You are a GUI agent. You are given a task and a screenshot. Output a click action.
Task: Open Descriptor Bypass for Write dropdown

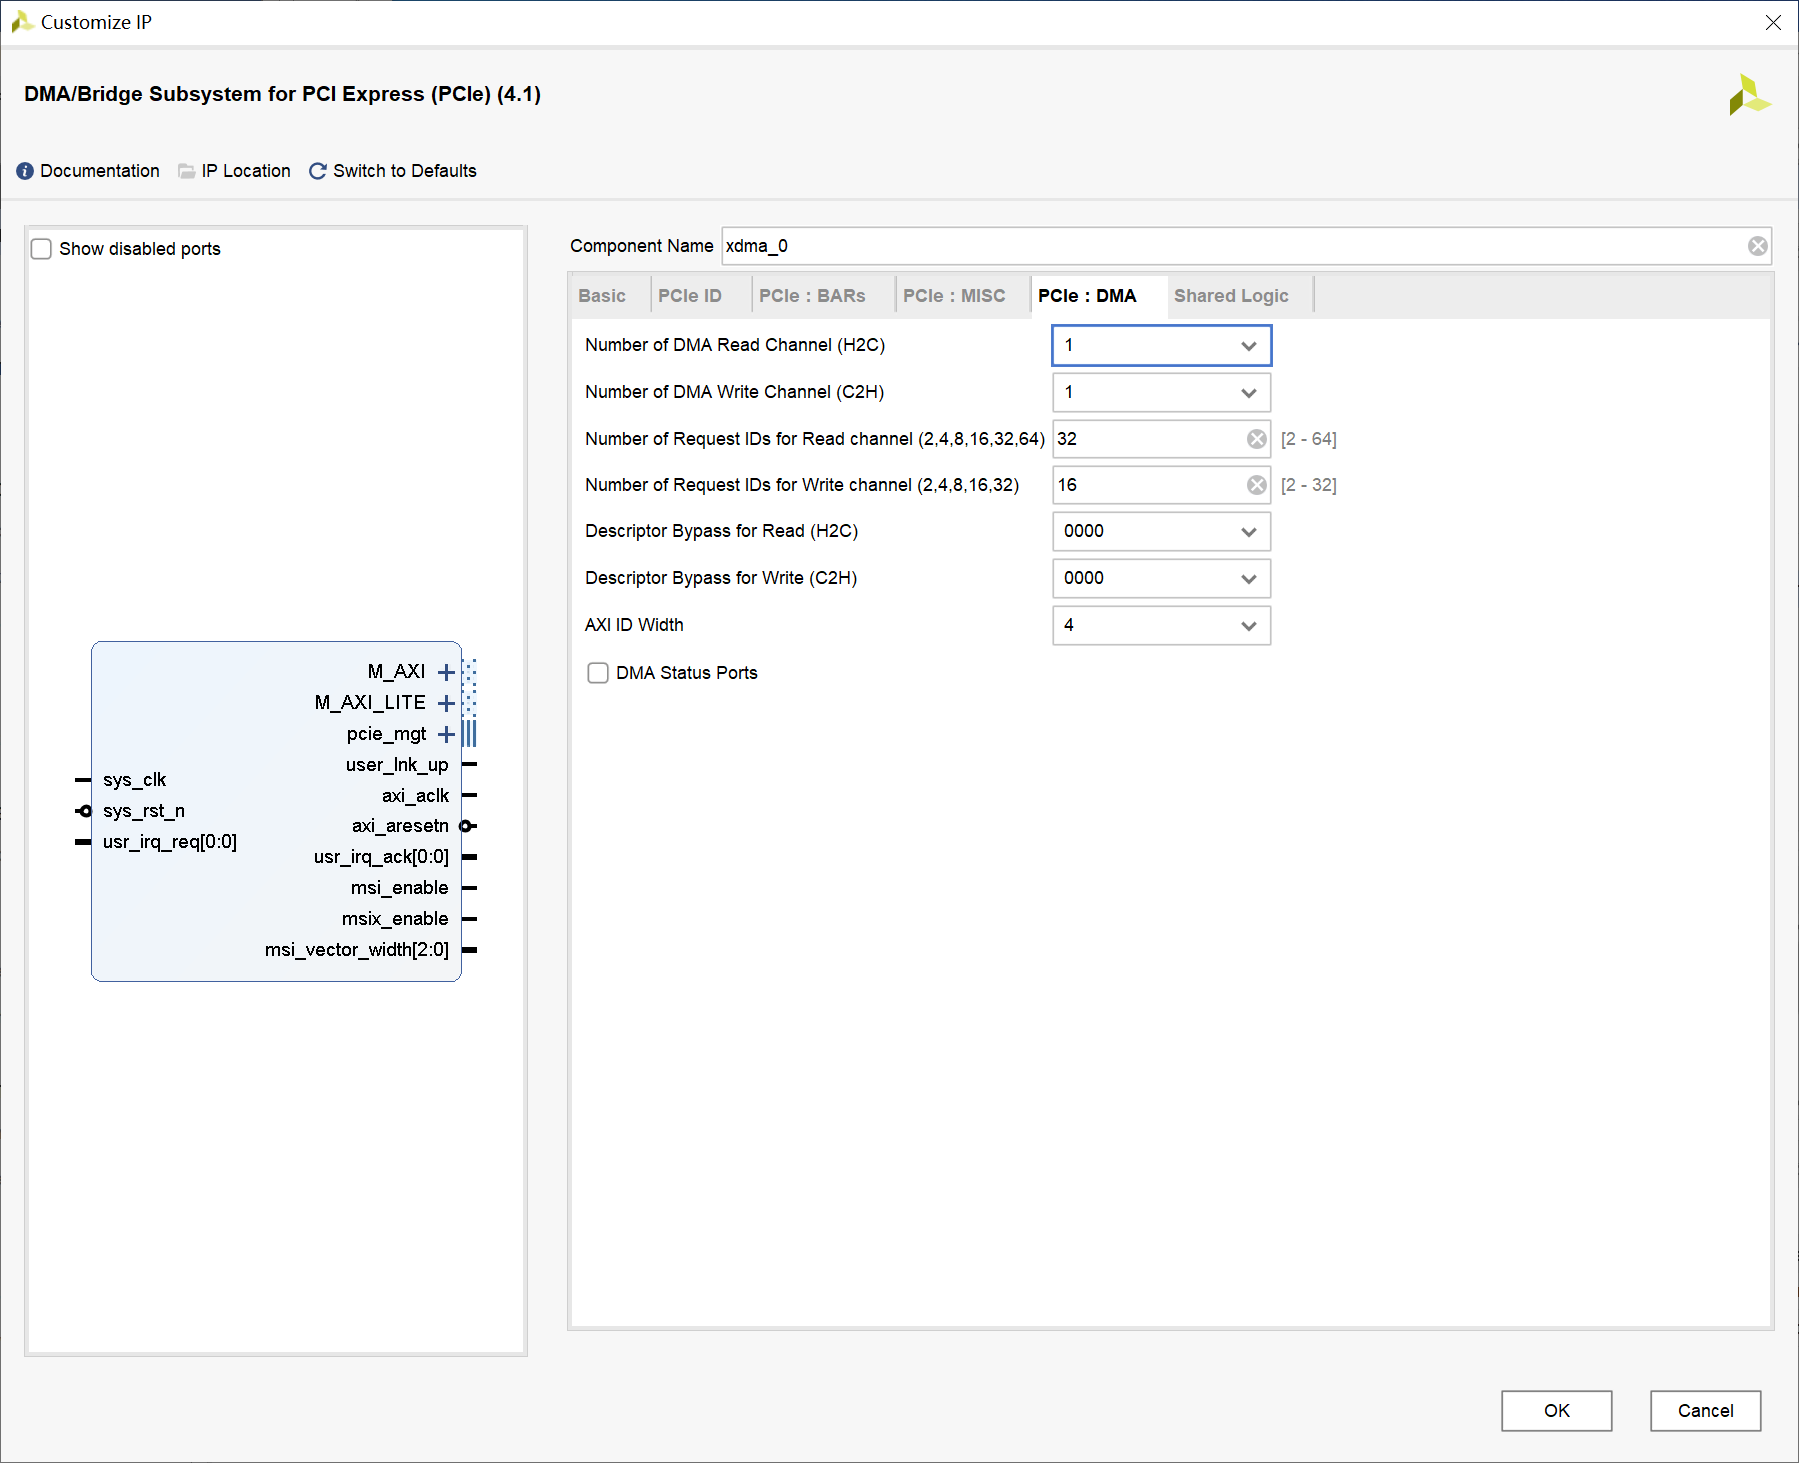click(1161, 578)
